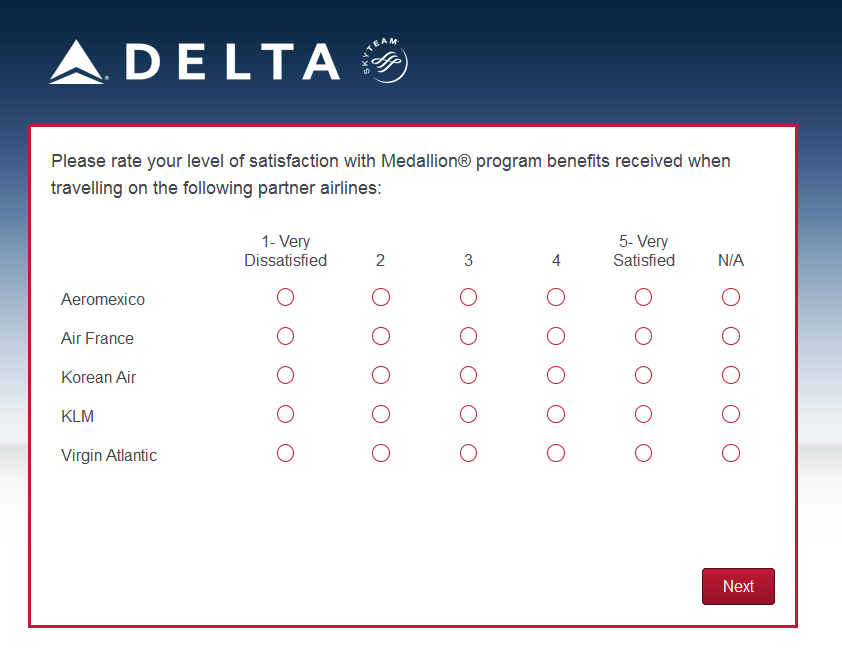Choose rating 3 for Virgin Atlantic

(468, 453)
